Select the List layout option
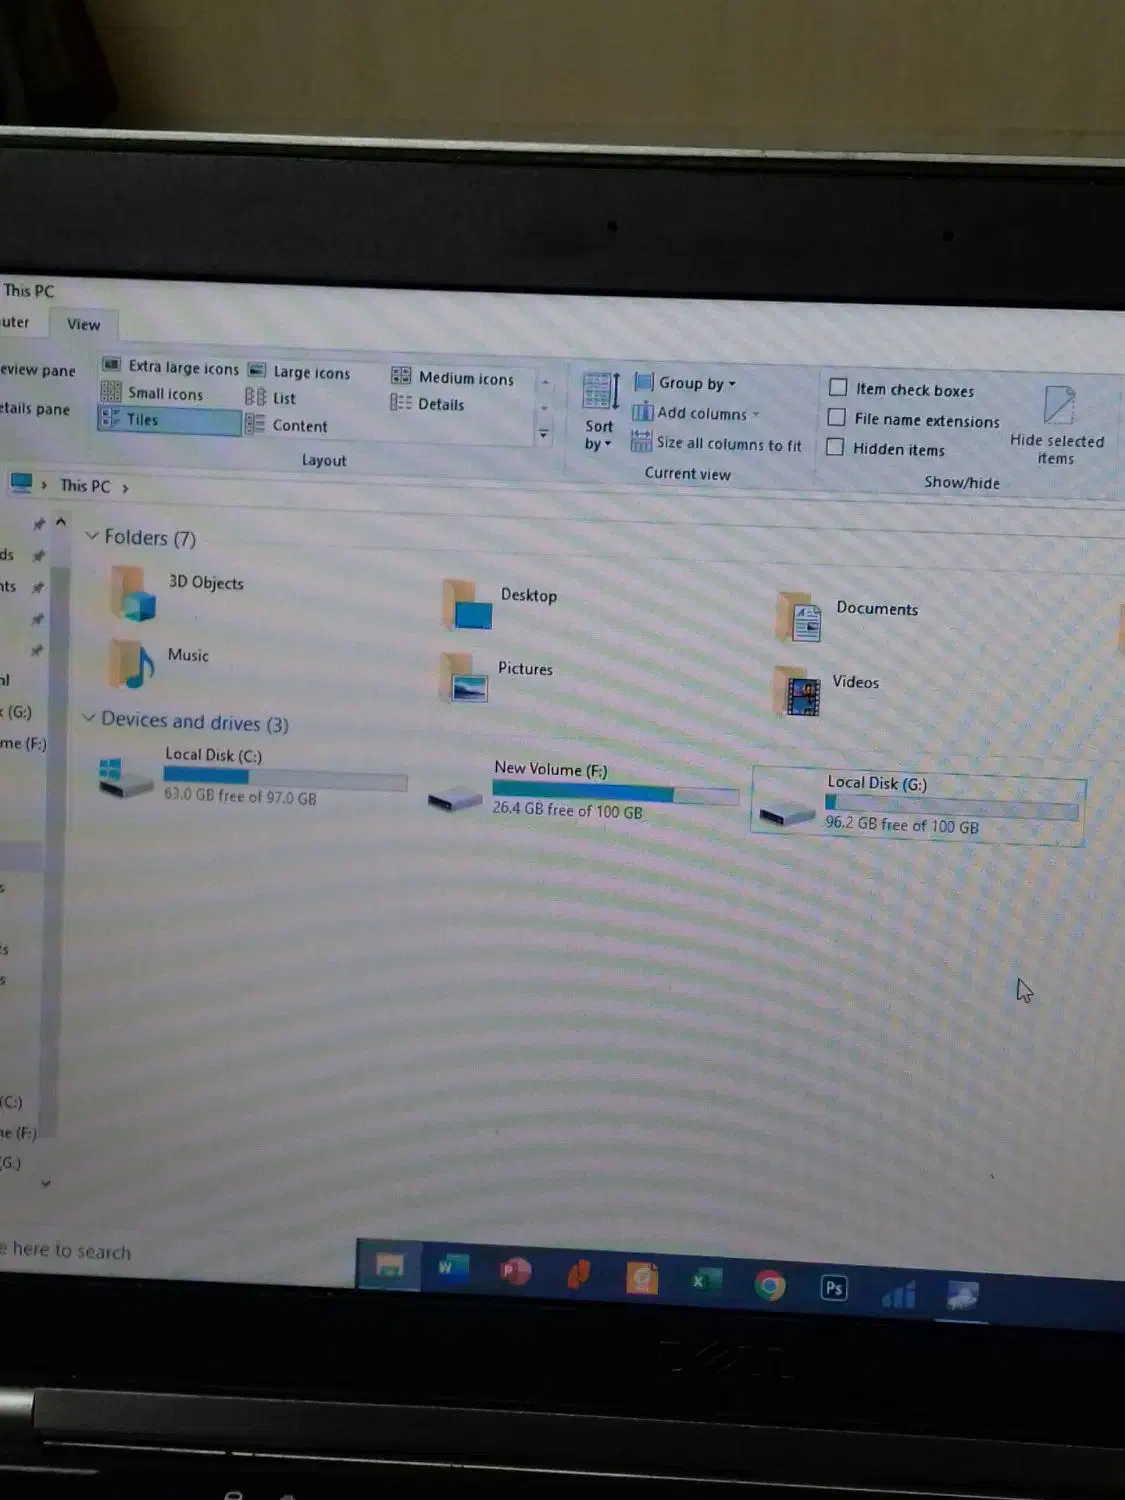This screenshot has height=1500, width=1125. pyautogui.click(x=271, y=398)
